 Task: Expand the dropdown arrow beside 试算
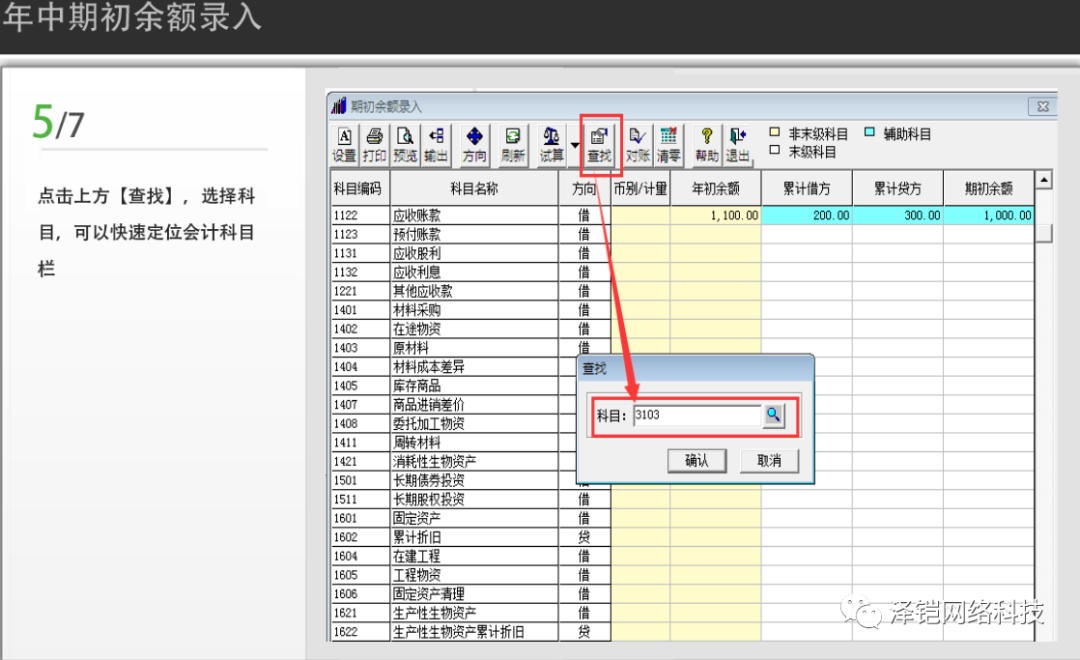pos(575,145)
